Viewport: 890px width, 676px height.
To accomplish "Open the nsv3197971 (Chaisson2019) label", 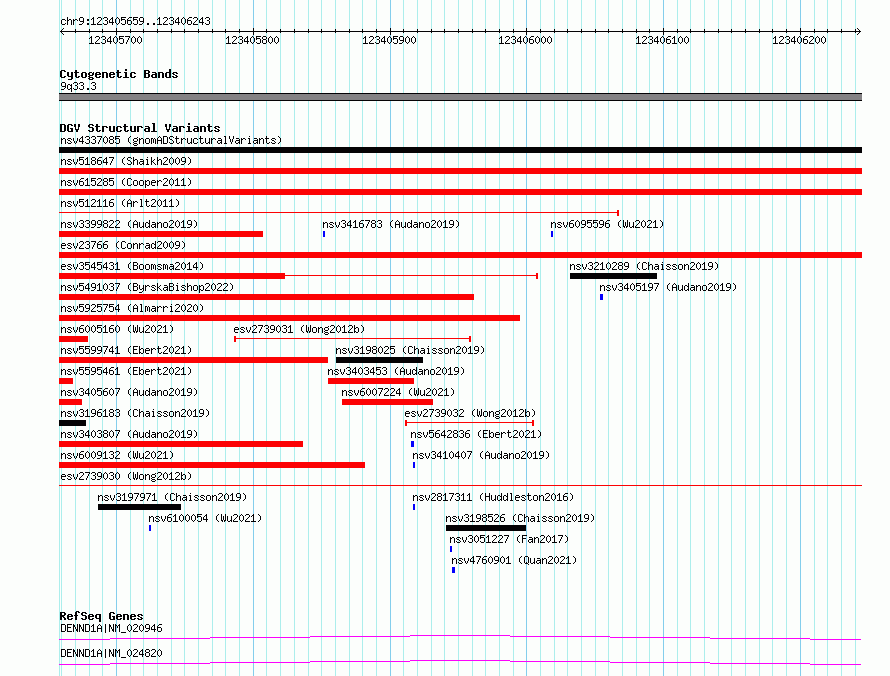I will pyautogui.click(x=172, y=497).
